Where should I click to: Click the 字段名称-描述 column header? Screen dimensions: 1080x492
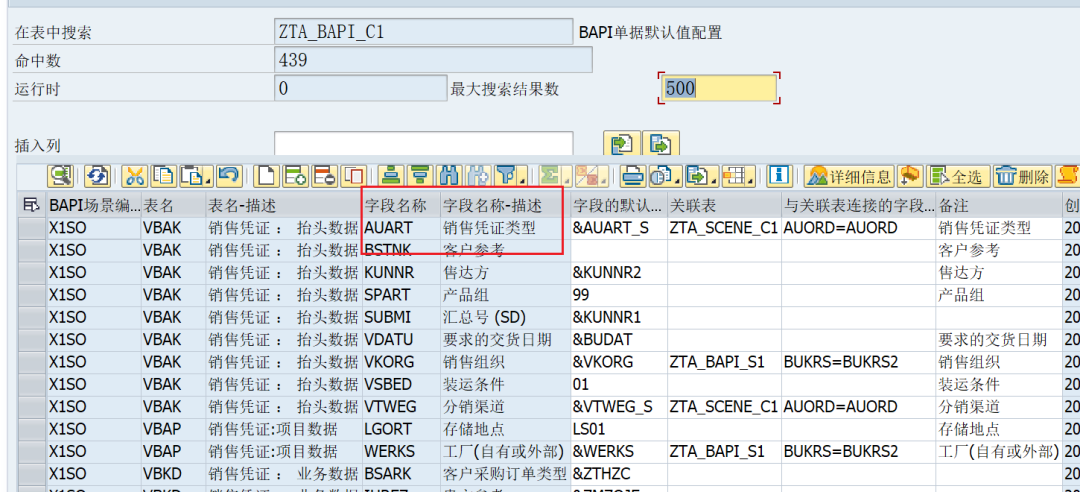pos(505,205)
